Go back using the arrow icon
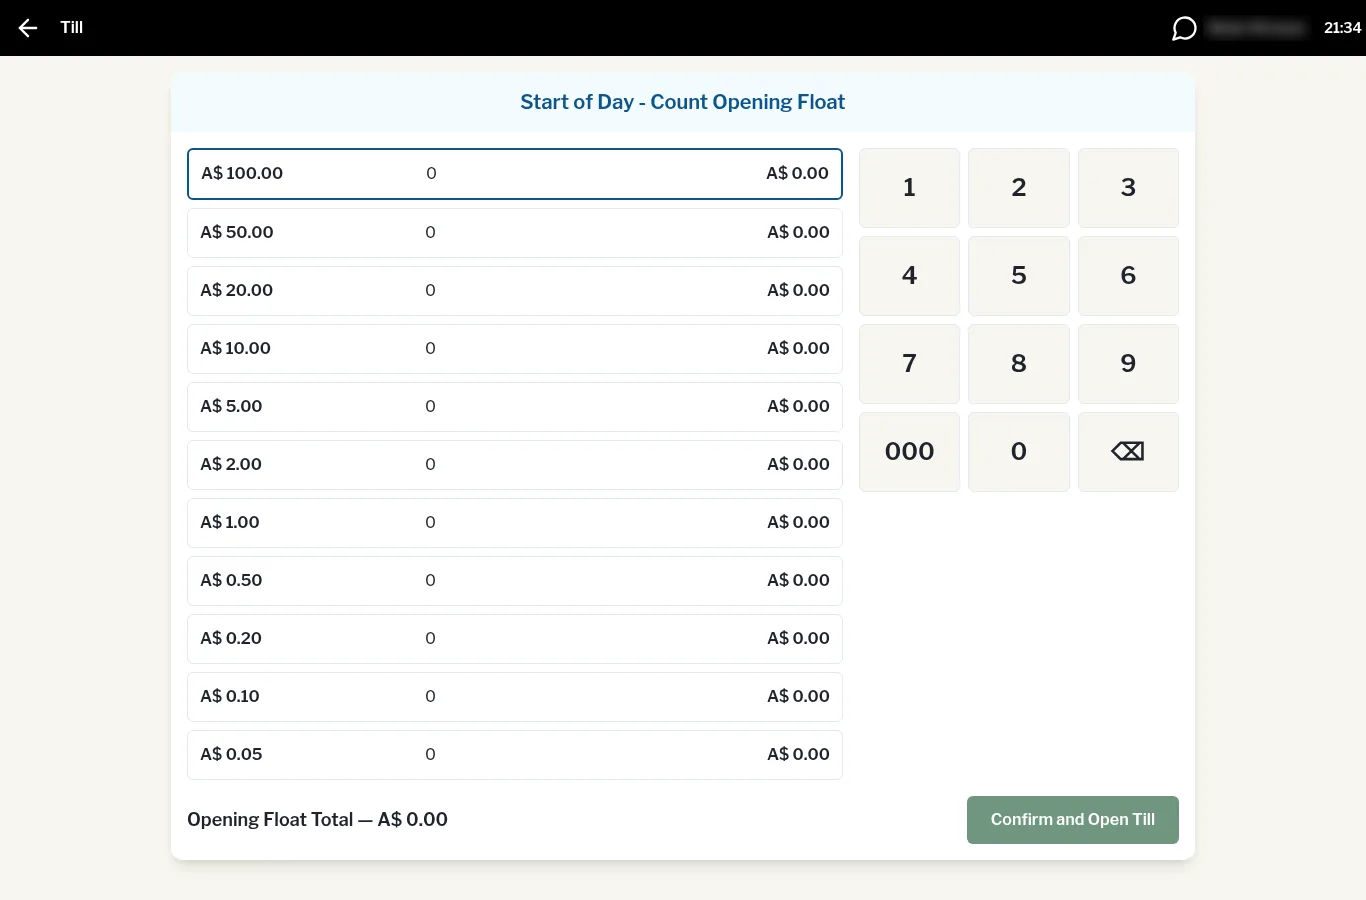This screenshot has height=900, width=1366. coord(28,28)
